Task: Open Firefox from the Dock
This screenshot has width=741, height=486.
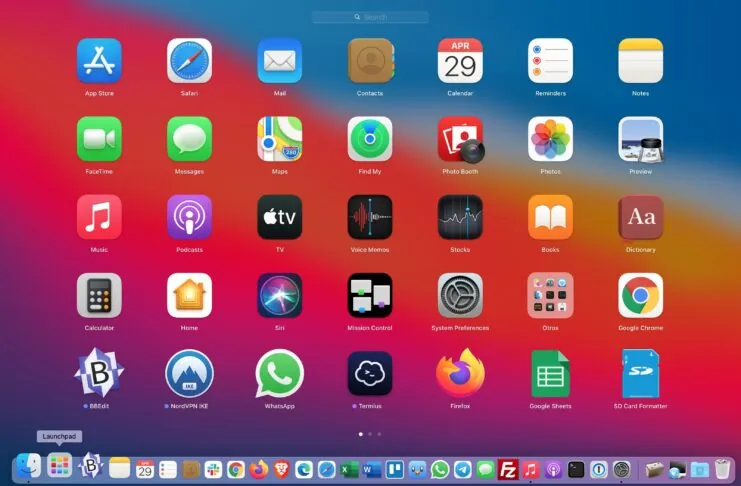Action: [258, 469]
